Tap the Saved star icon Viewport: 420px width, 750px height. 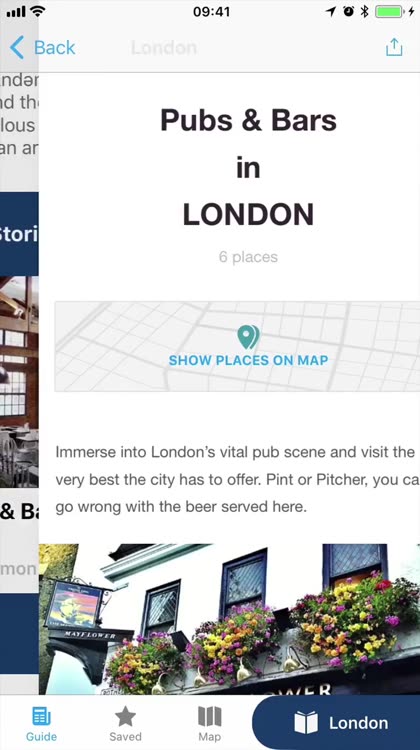point(125,716)
